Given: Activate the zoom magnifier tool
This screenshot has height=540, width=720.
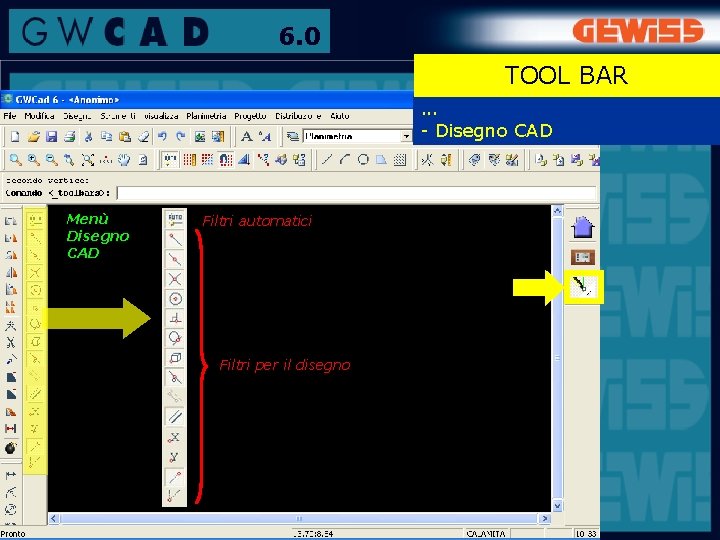Looking at the screenshot, I should (x=15, y=160).
